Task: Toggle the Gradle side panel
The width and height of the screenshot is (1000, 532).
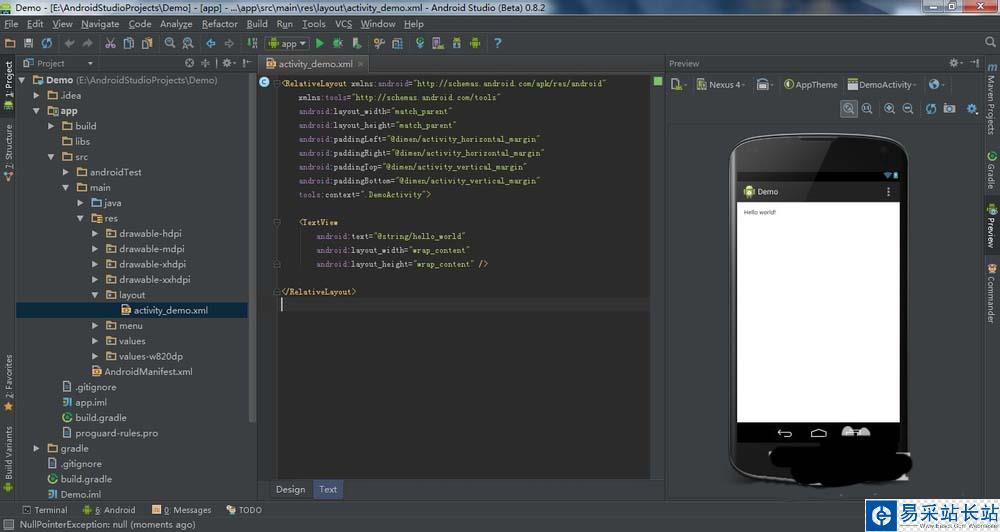Action: (x=992, y=170)
